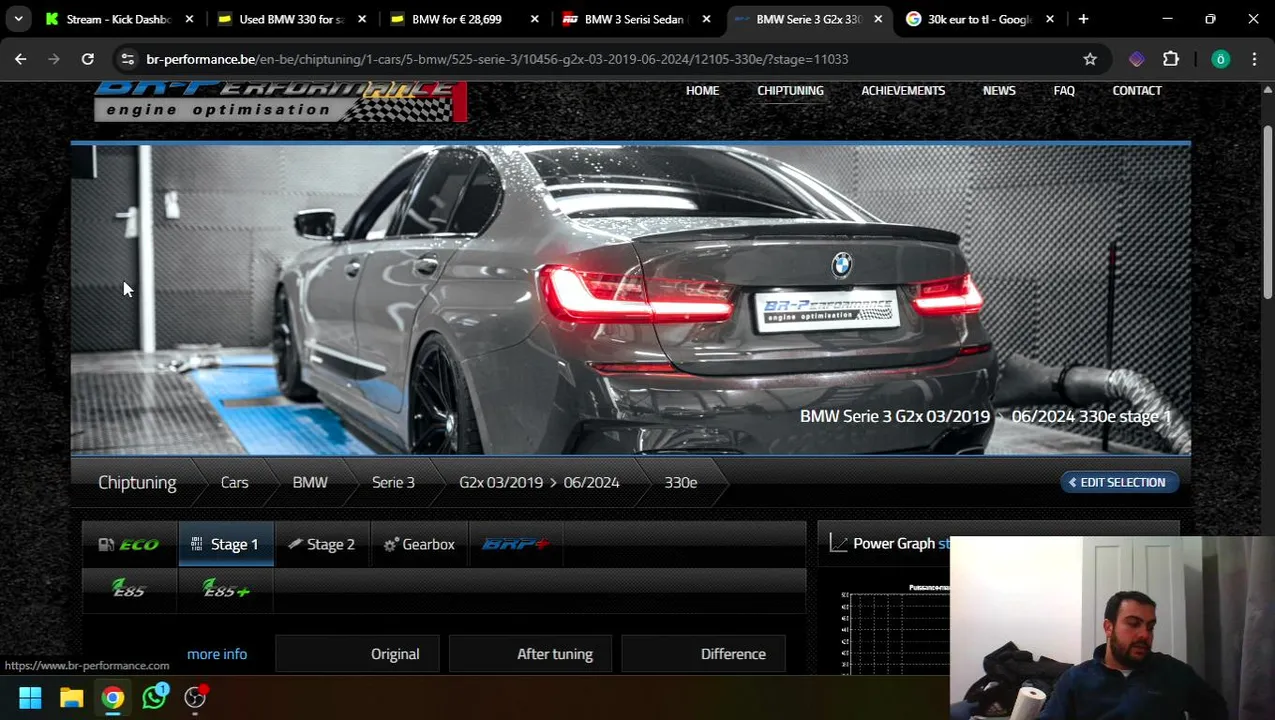Go to Serie 3 breadcrumb
The height and width of the screenshot is (720, 1275).
tap(393, 482)
